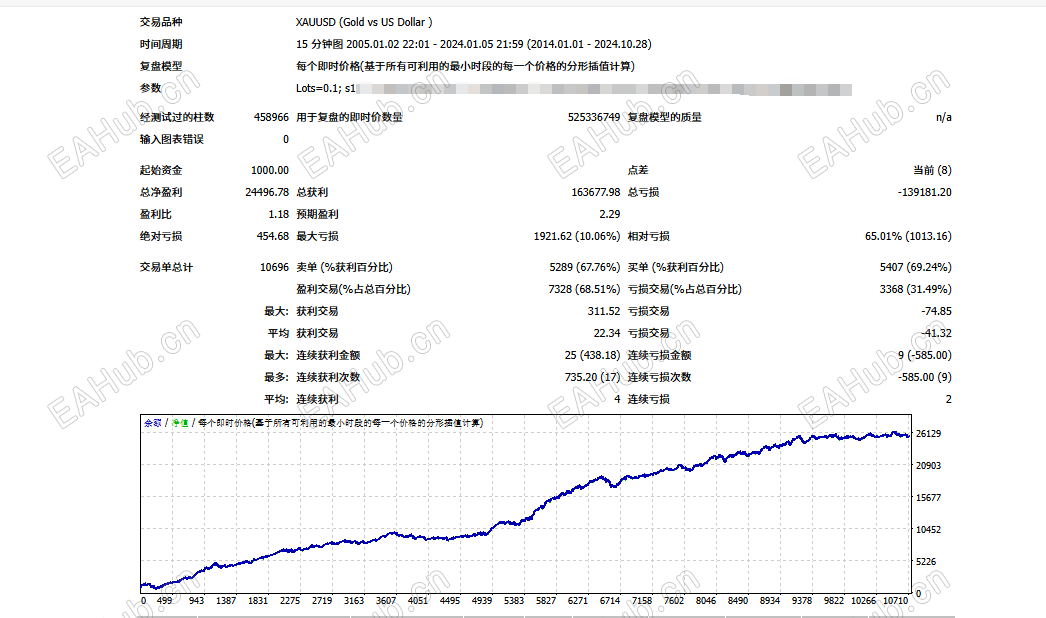Viewport: 1046px width, 618px height.
Task: Click the modelling quality value n/a
Action: coord(943,117)
